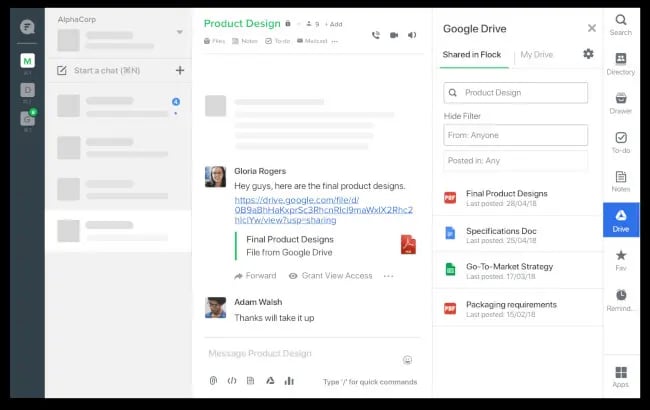Image resolution: width=650 pixels, height=410 pixels.
Task: Insert a code snippet in message toolbar
Action: point(232,380)
